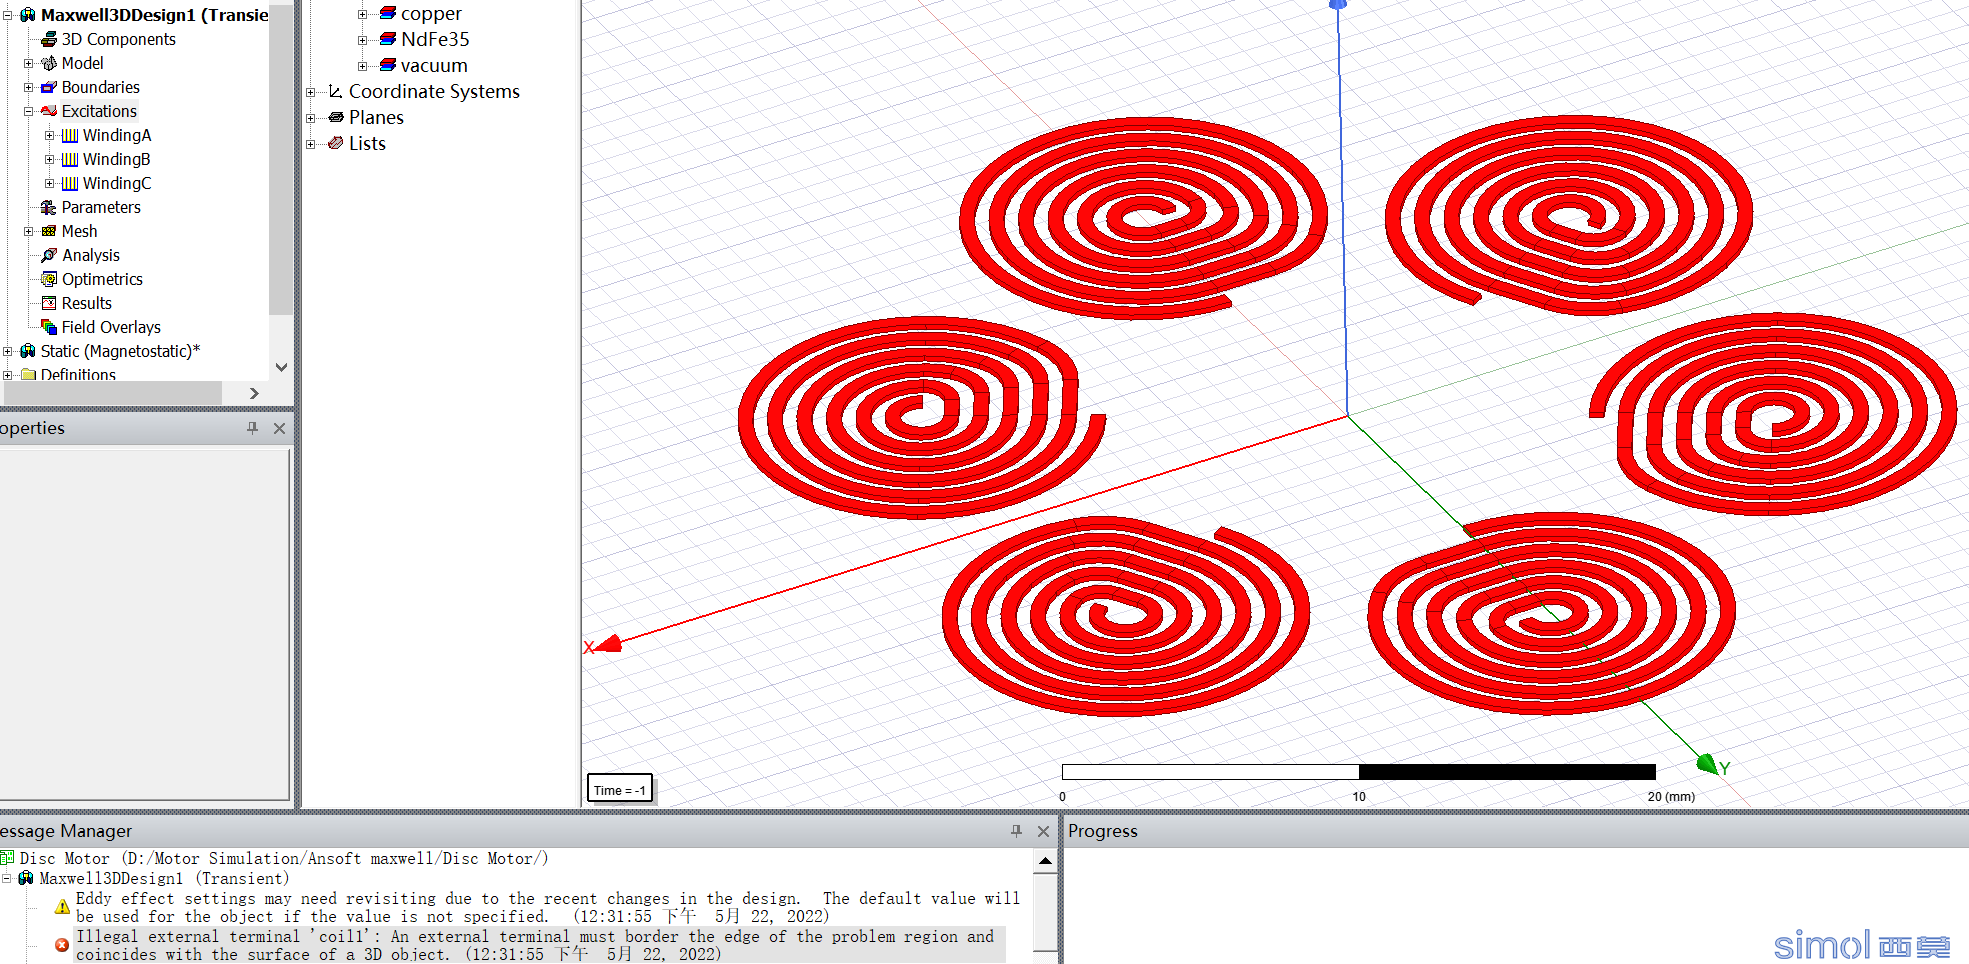
Task: Select the Results tree item
Action: click(x=87, y=303)
